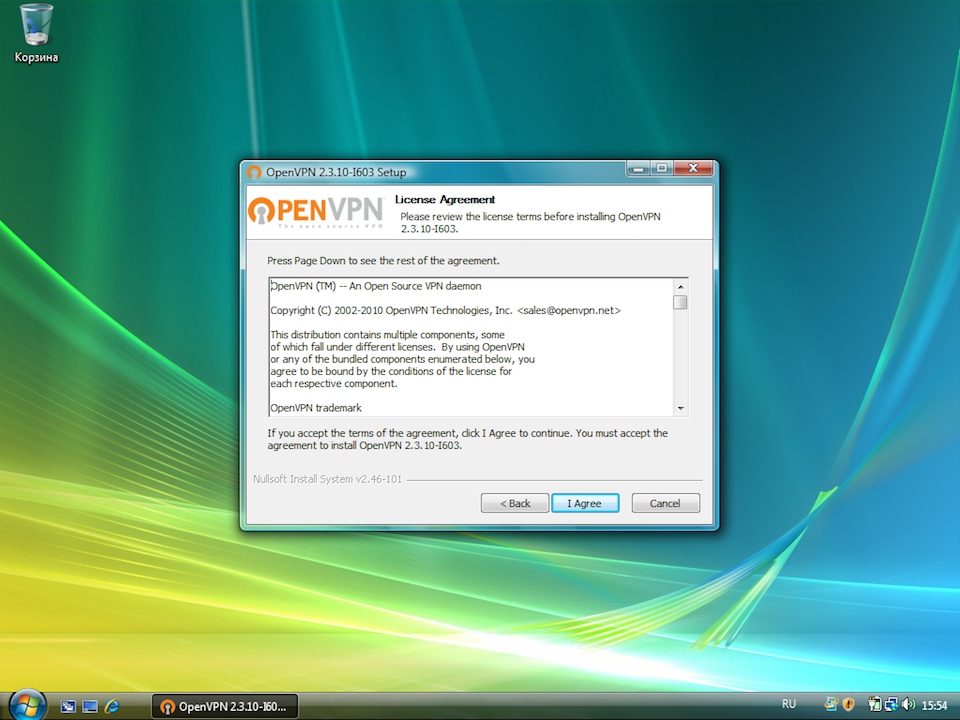The image size is (960, 720).
Task: Go back with the < Back button
Action: coord(514,503)
